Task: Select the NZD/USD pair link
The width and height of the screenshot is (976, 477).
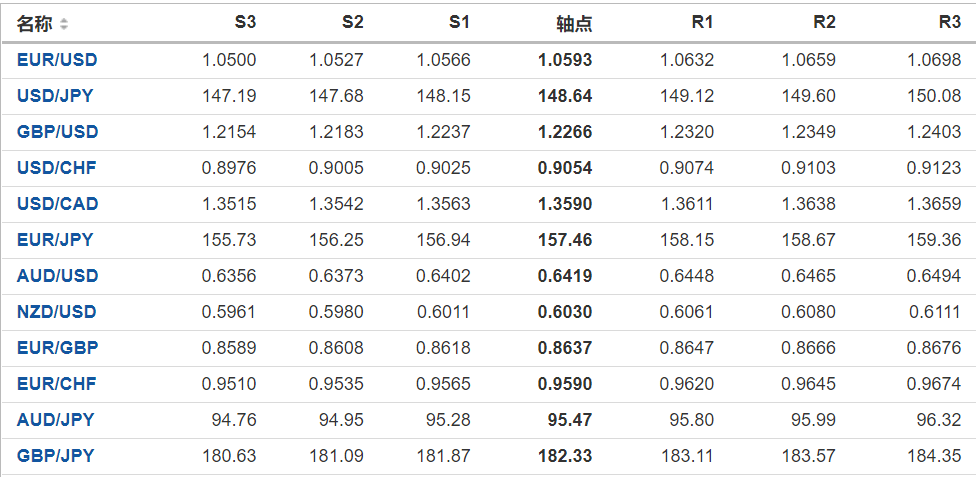Action: (57, 312)
